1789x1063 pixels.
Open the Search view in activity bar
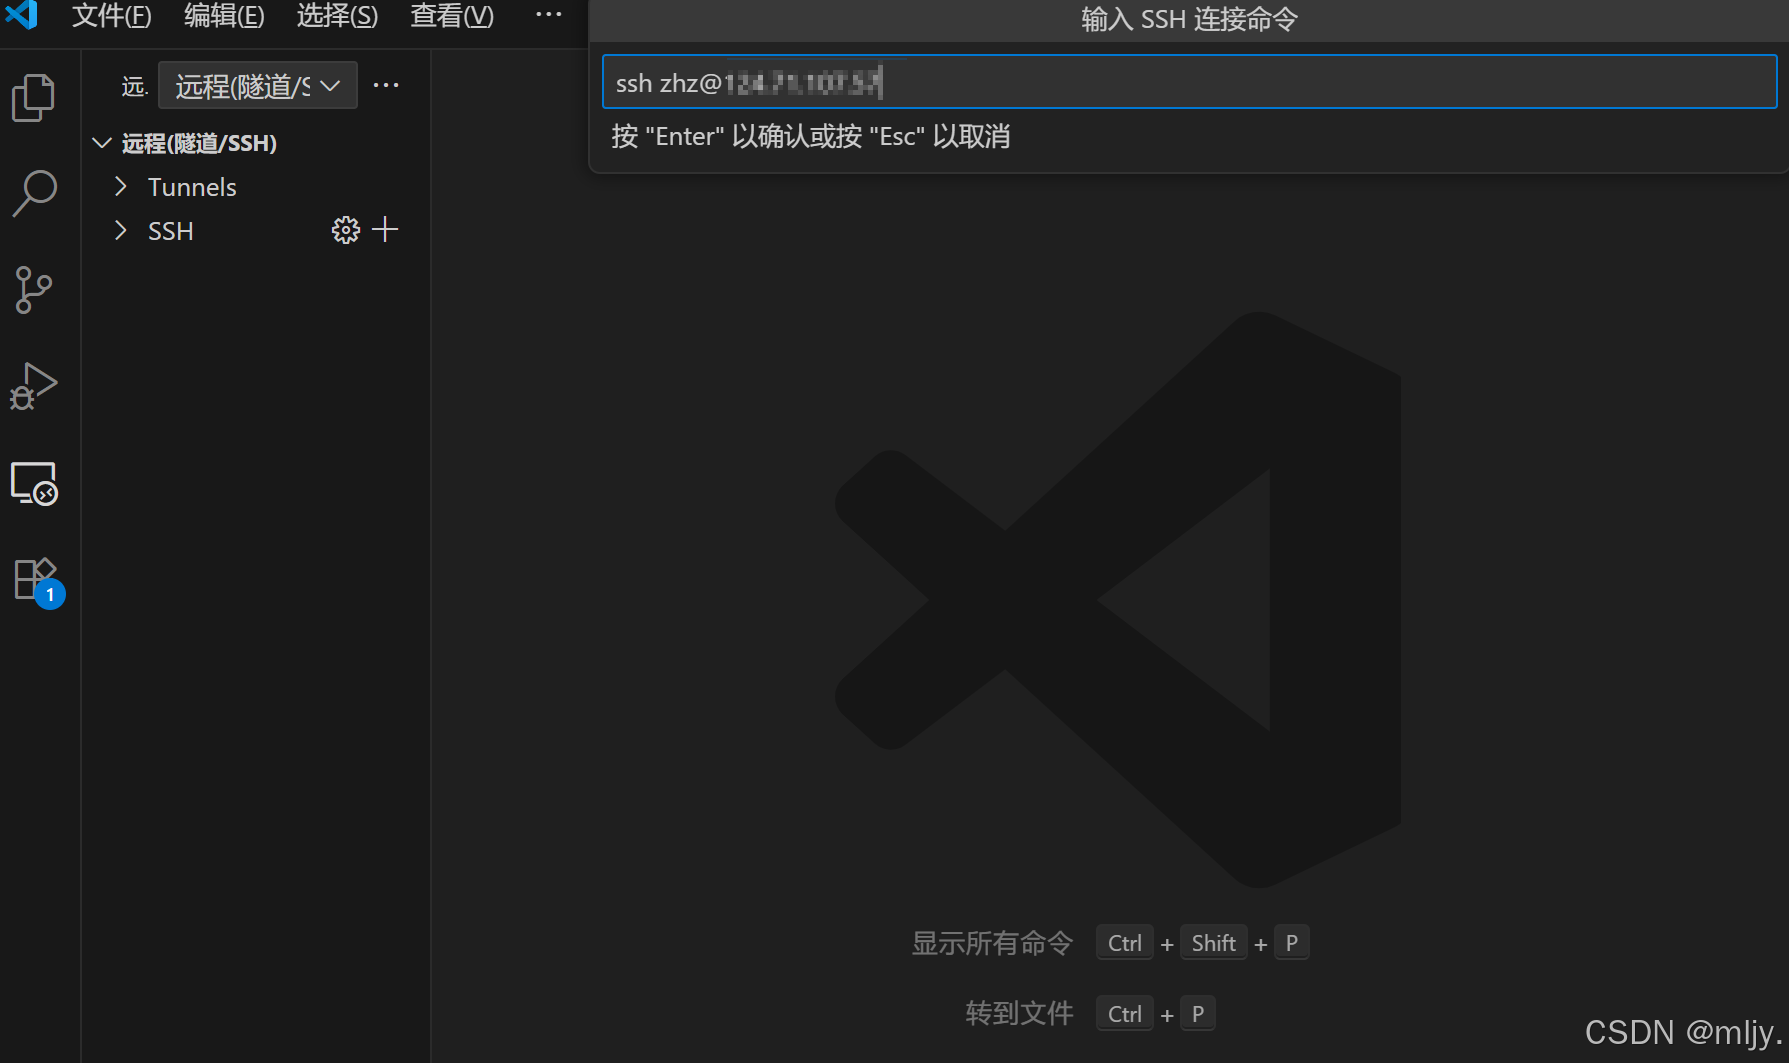[x=34, y=193]
